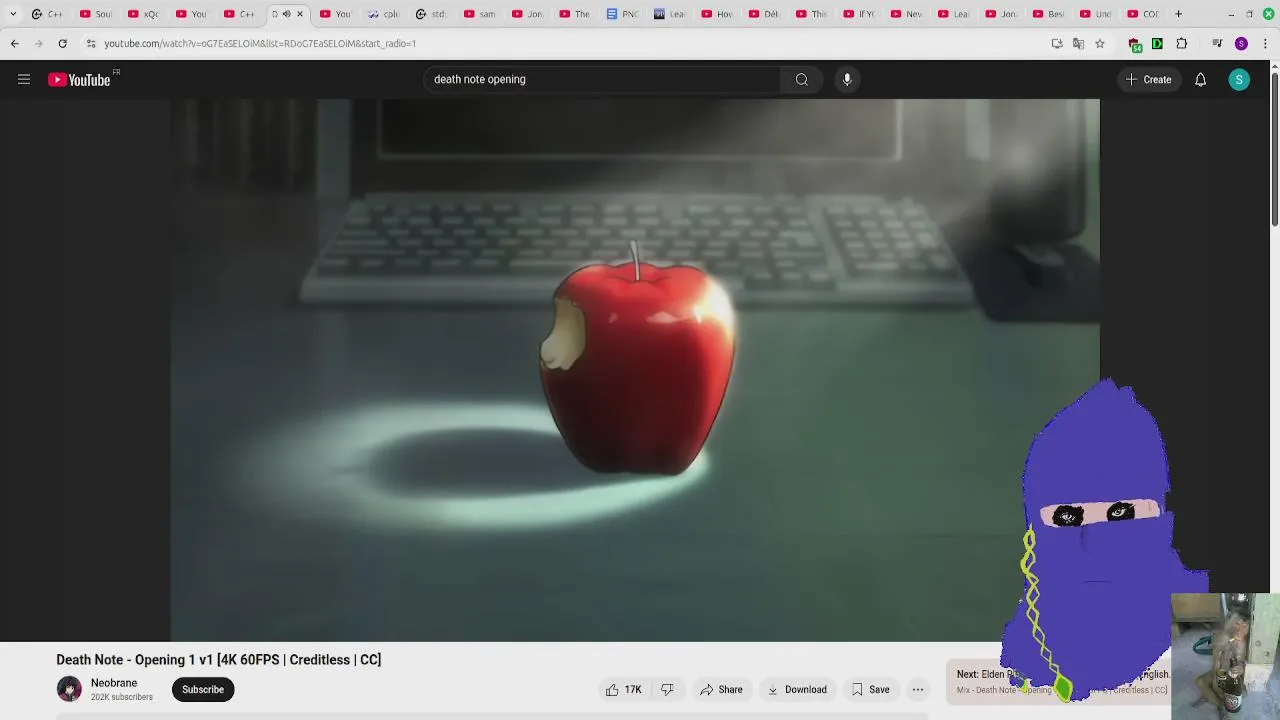Save the video to a playlist
Viewport: 1280px width, 720px height.
tap(870, 689)
